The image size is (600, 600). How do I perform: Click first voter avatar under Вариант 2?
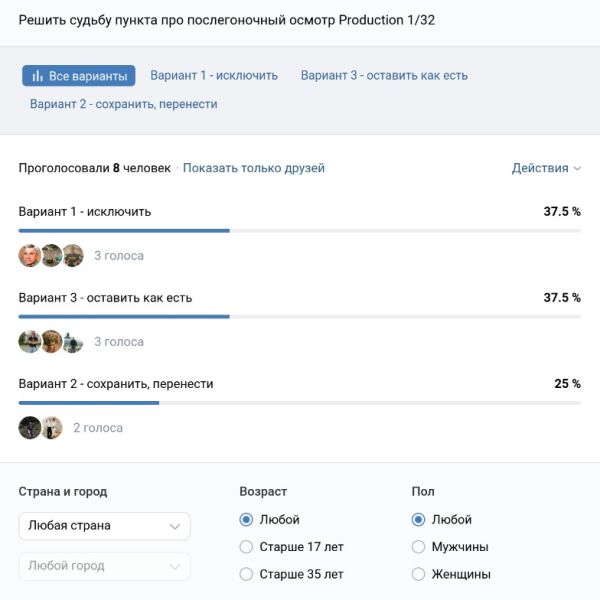pyautogui.click(x=30, y=427)
